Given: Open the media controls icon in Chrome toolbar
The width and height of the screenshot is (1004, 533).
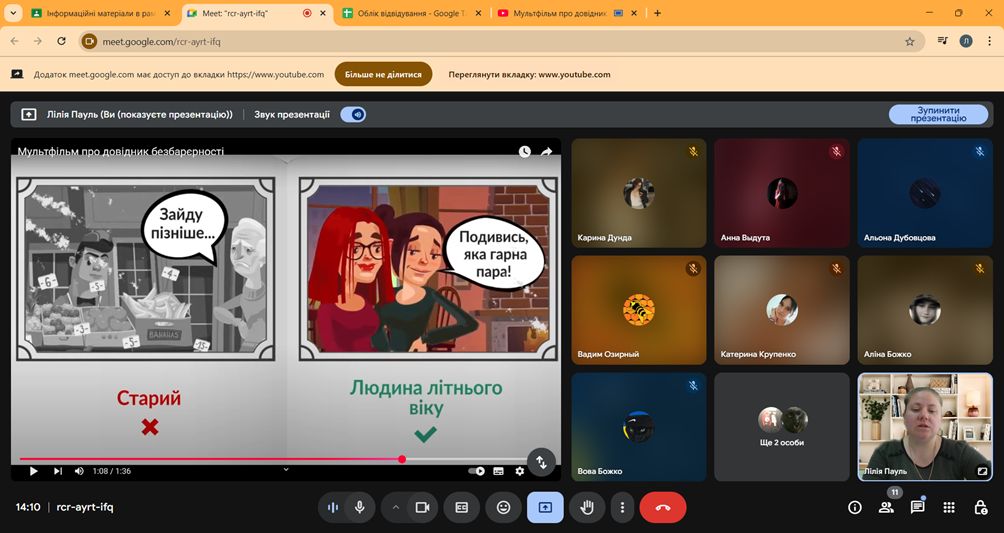Looking at the screenshot, I should pos(943,41).
